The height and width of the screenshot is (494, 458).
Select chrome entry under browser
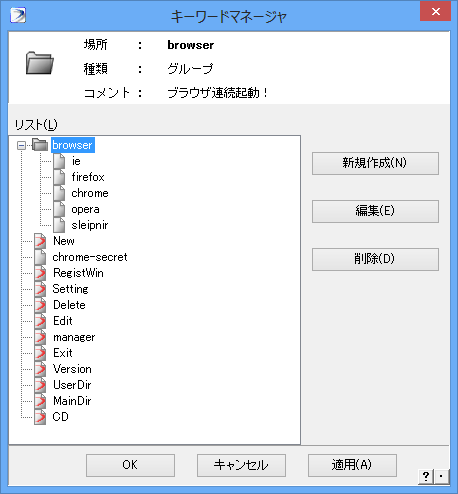[90, 193]
